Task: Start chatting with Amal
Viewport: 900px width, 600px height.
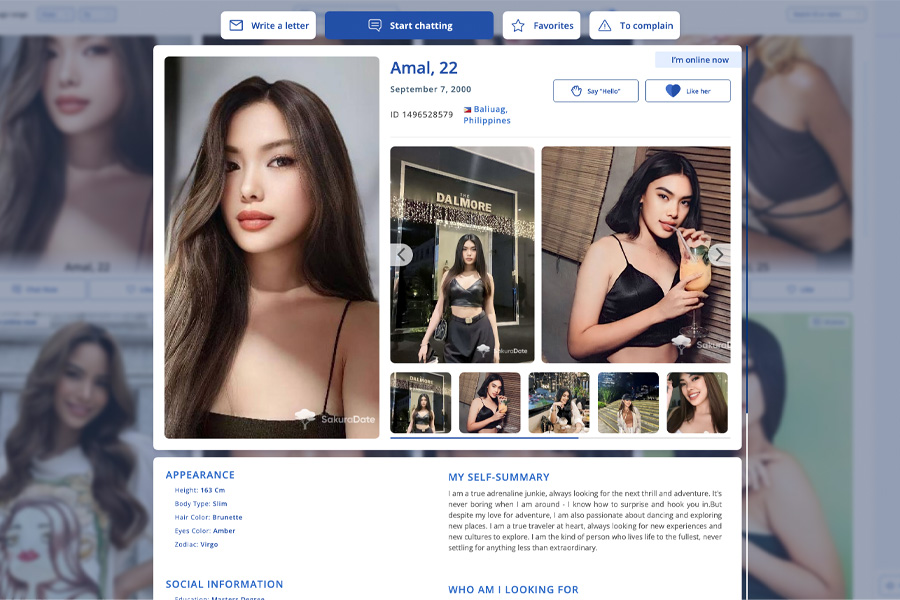Action: click(x=409, y=25)
